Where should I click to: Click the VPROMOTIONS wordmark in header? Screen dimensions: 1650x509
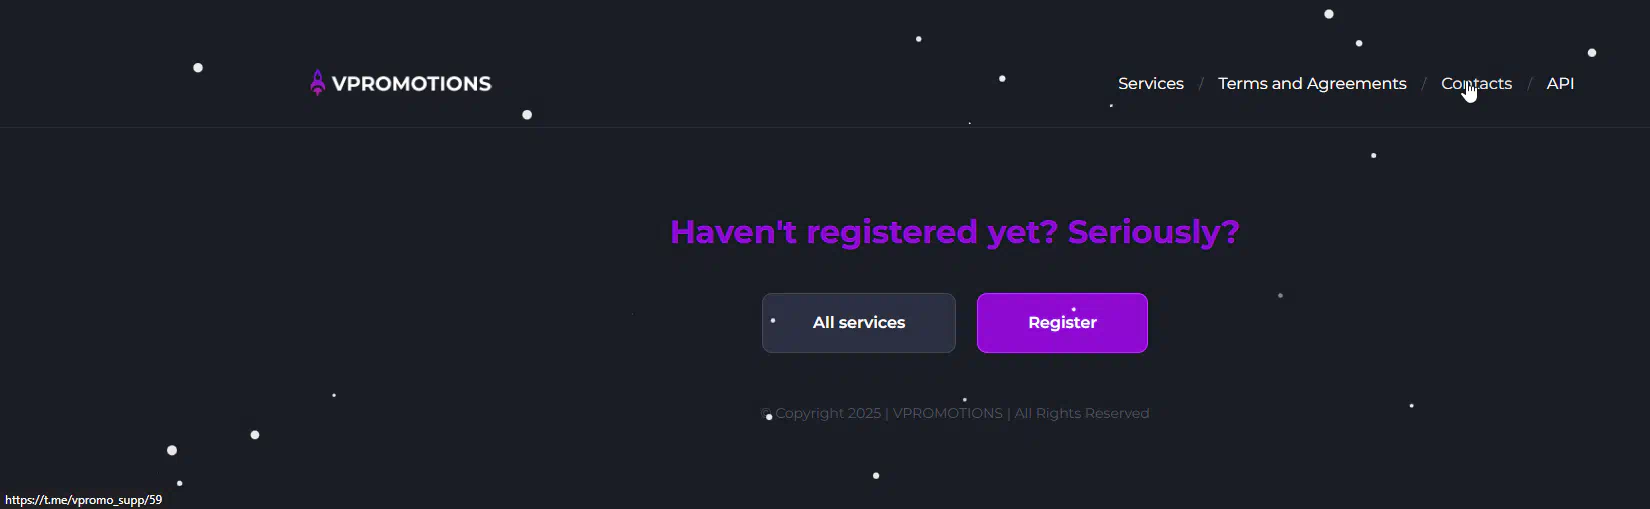[411, 84]
